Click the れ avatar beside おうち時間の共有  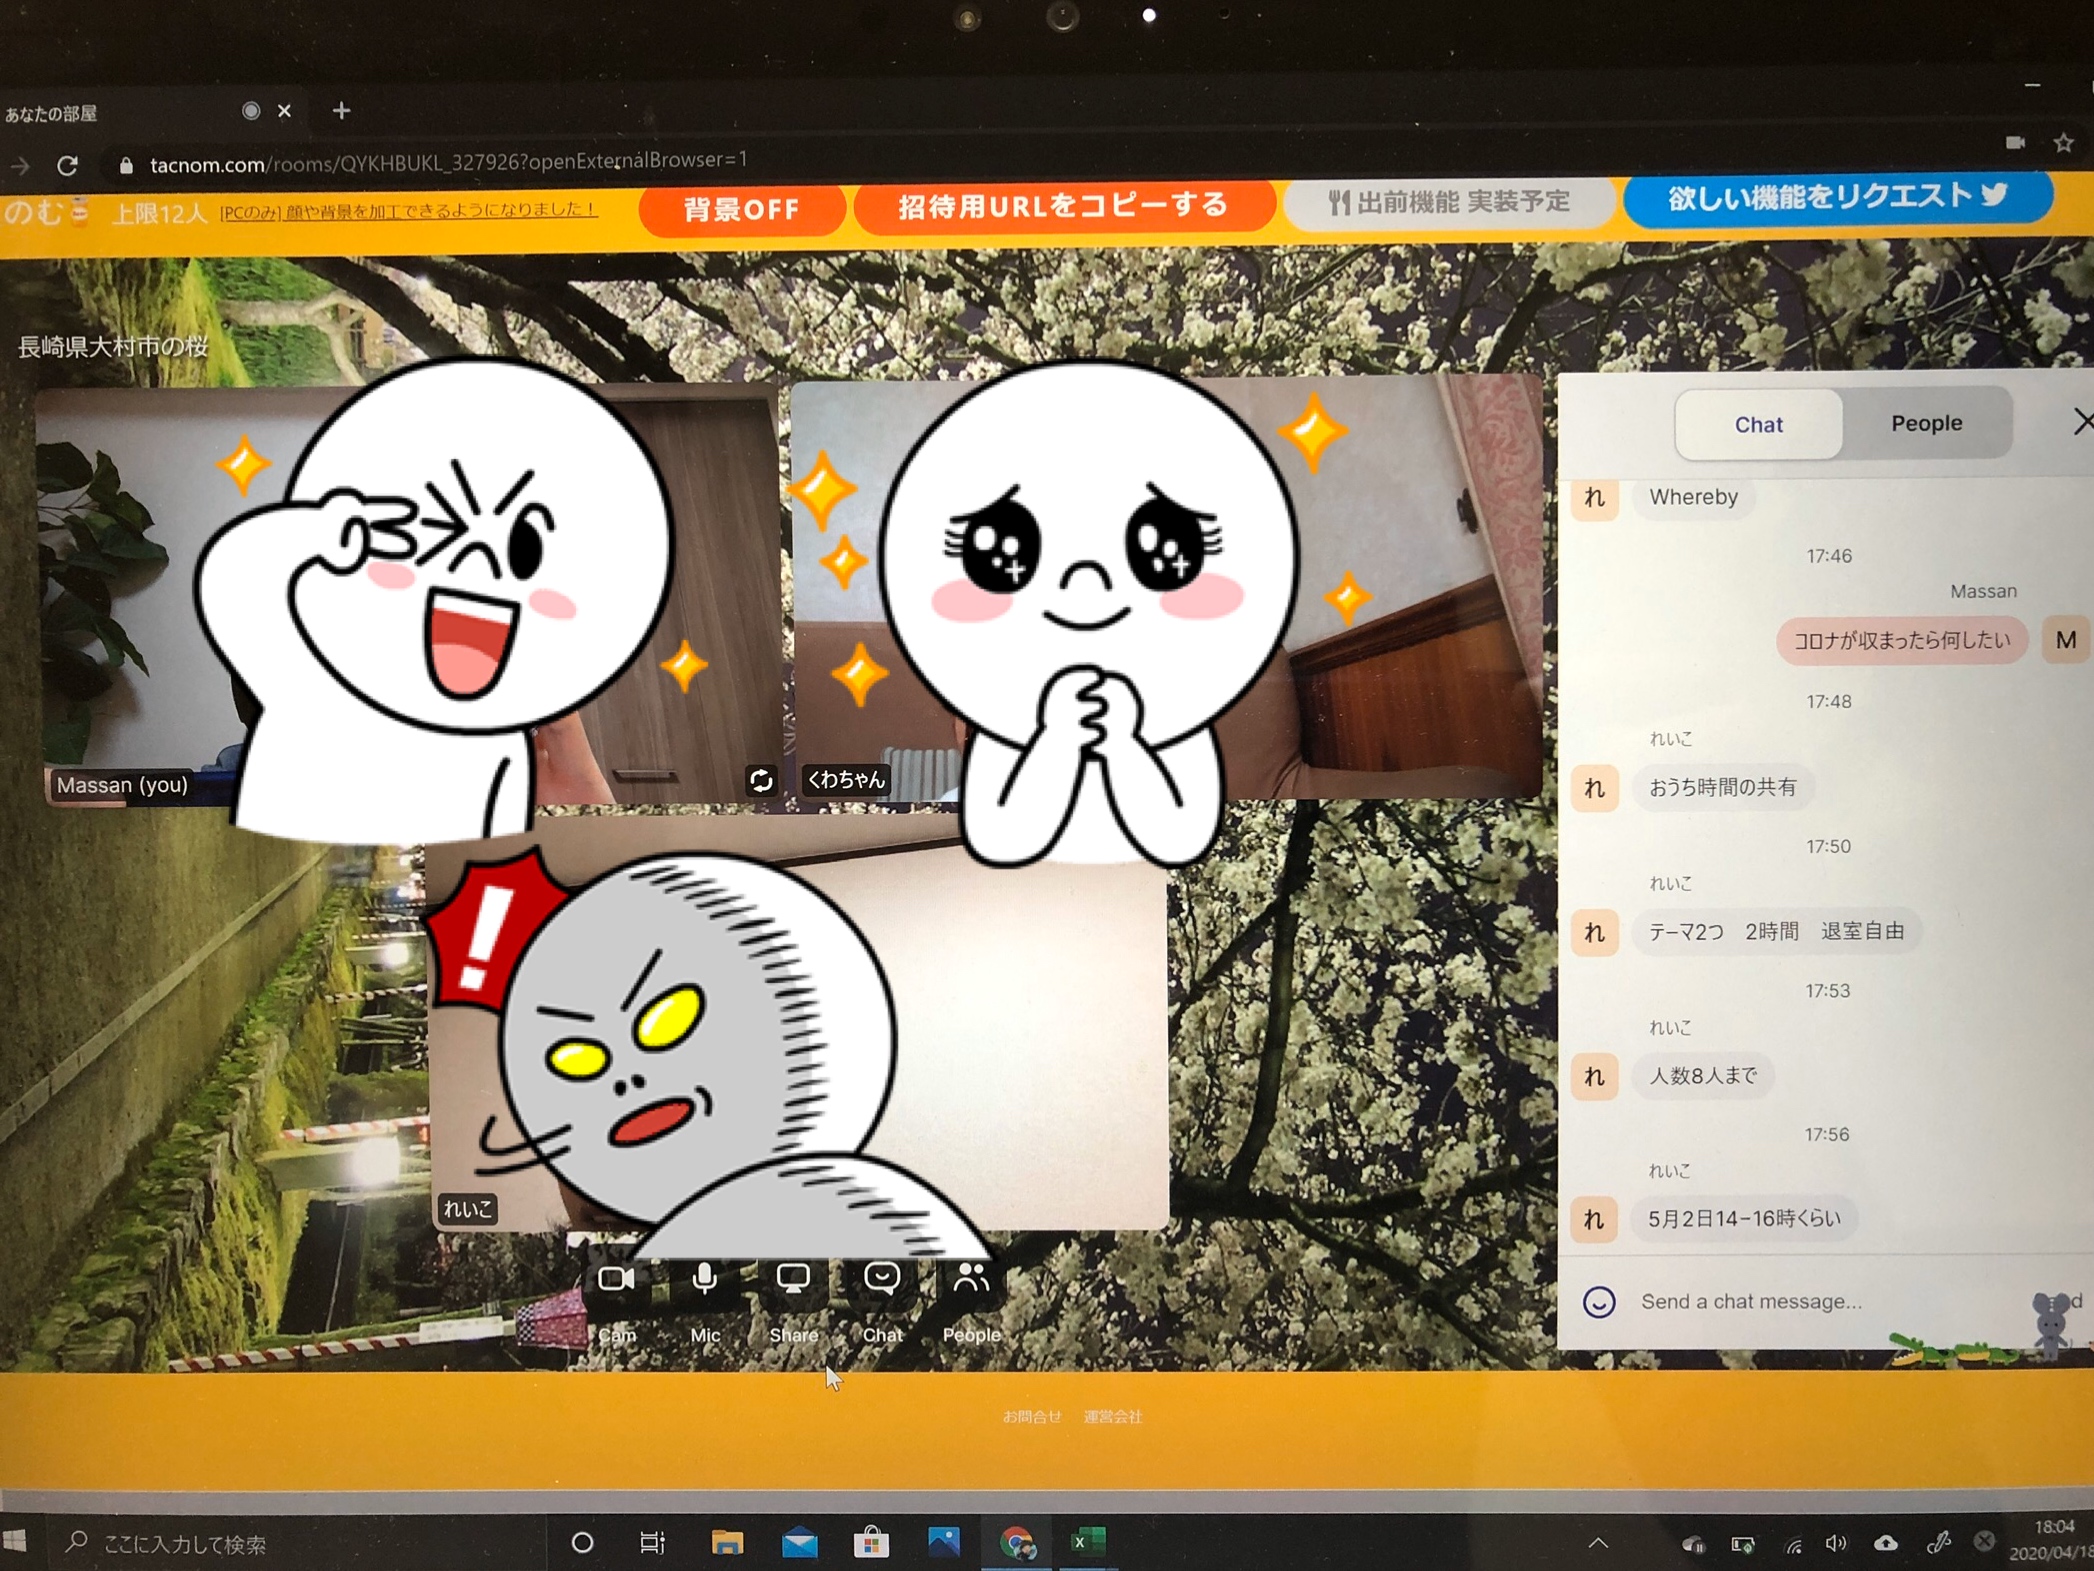click(x=1595, y=788)
